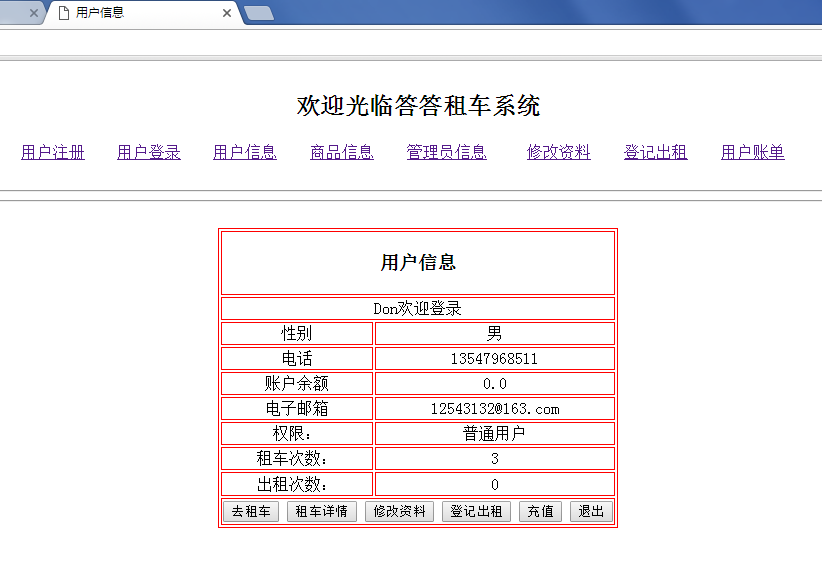The image size is (822, 572).
Task: Click the 登记出租 button under the table
Action: (x=477, y=511)
